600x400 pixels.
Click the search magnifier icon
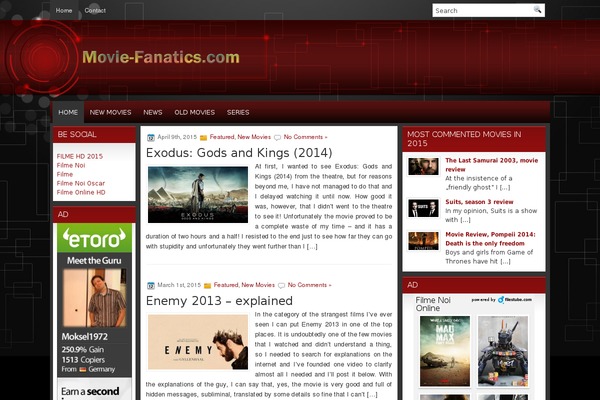click(538, 10)
